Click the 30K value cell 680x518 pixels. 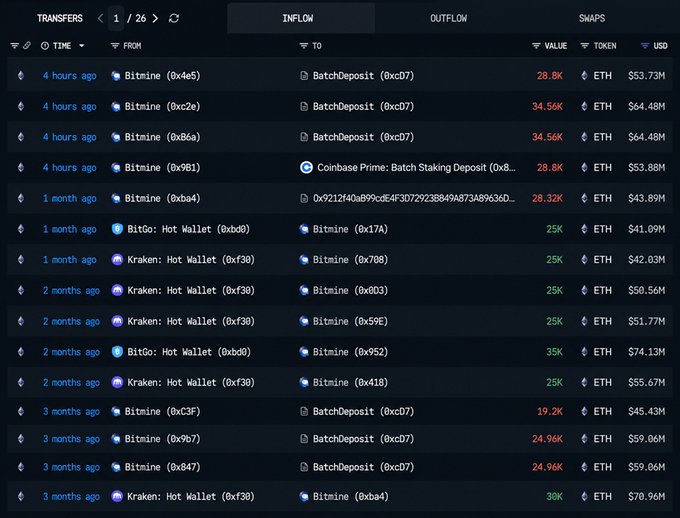click(x=554, y=496)
